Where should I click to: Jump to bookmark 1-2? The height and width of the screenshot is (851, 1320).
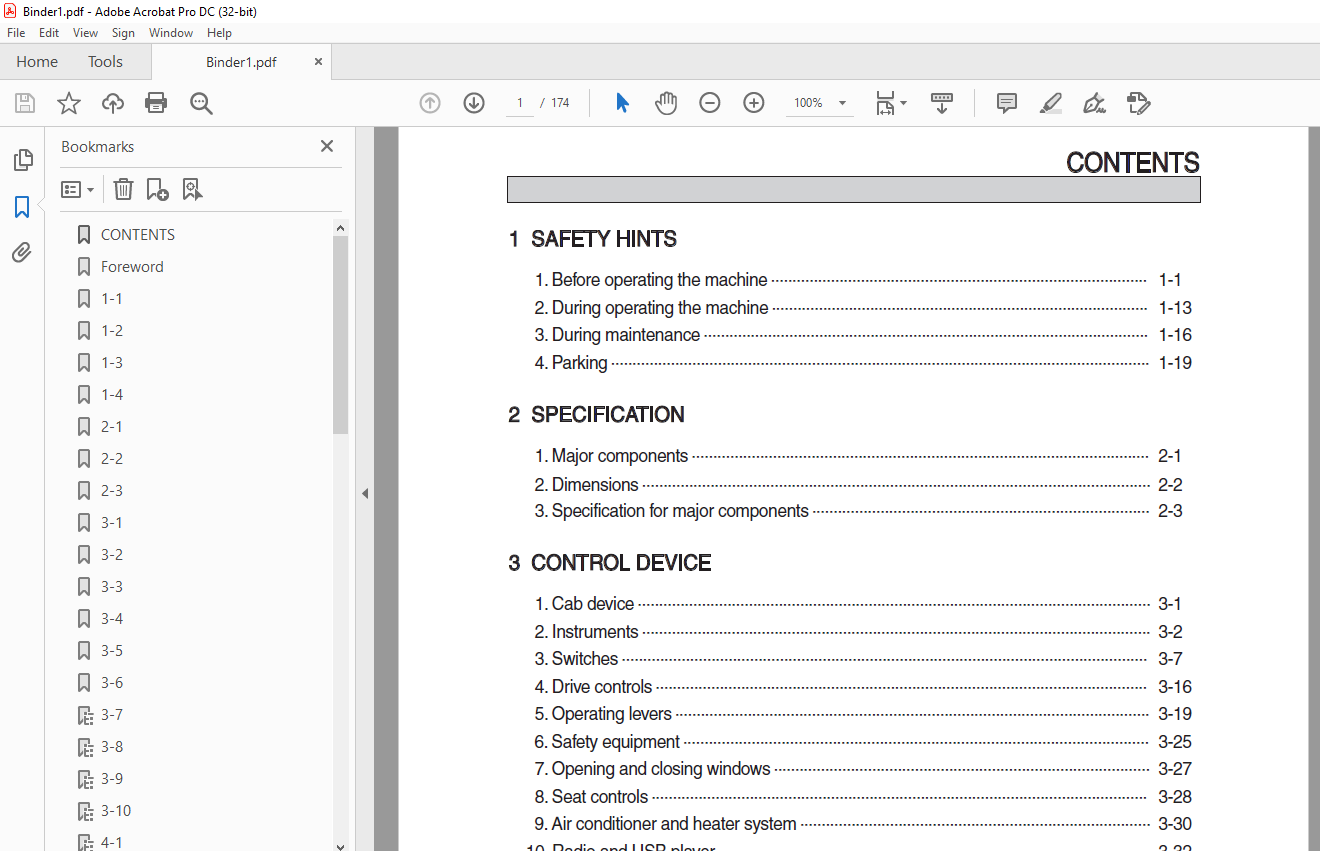click(x=112, y=331)
